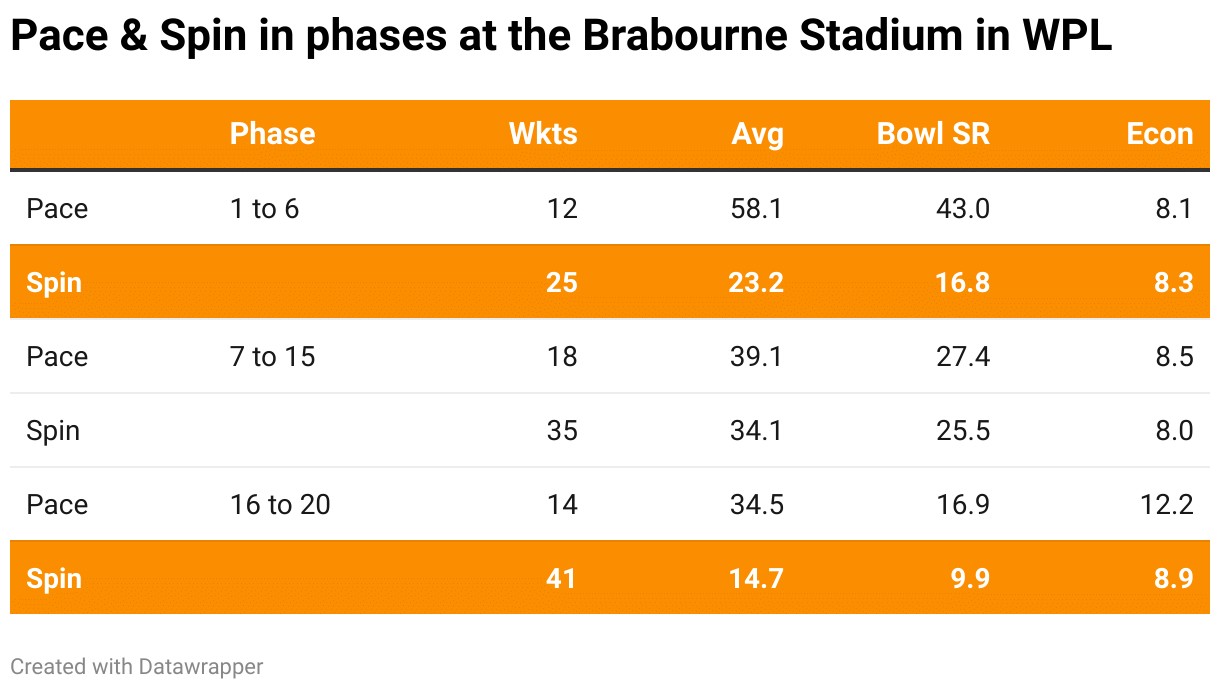Select the 27.4 strike rate value
The height and width of the screenshot is (690, 1220).
tap(962, 357)
